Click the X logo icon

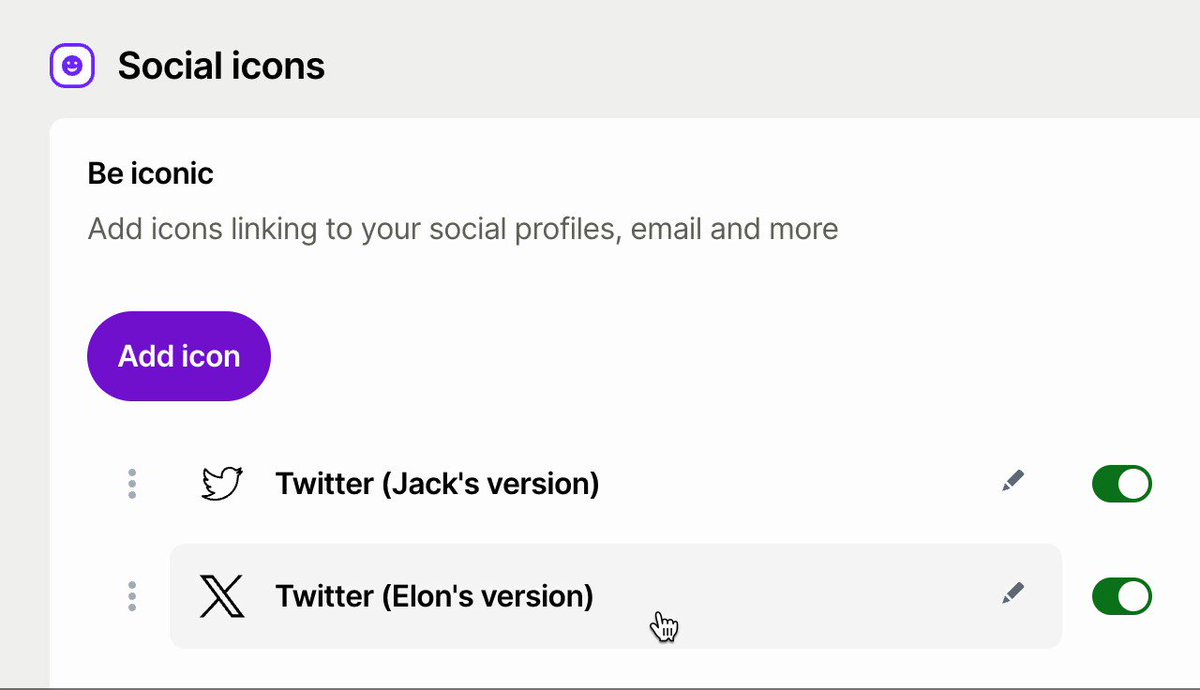pos(221,596)
